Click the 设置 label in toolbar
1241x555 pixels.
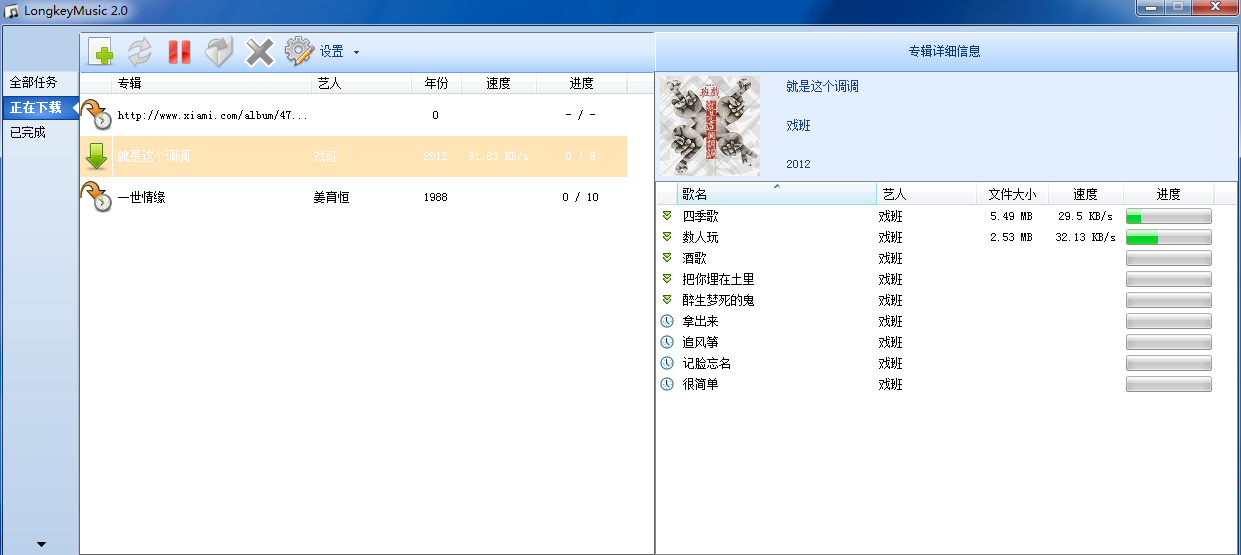332,52
